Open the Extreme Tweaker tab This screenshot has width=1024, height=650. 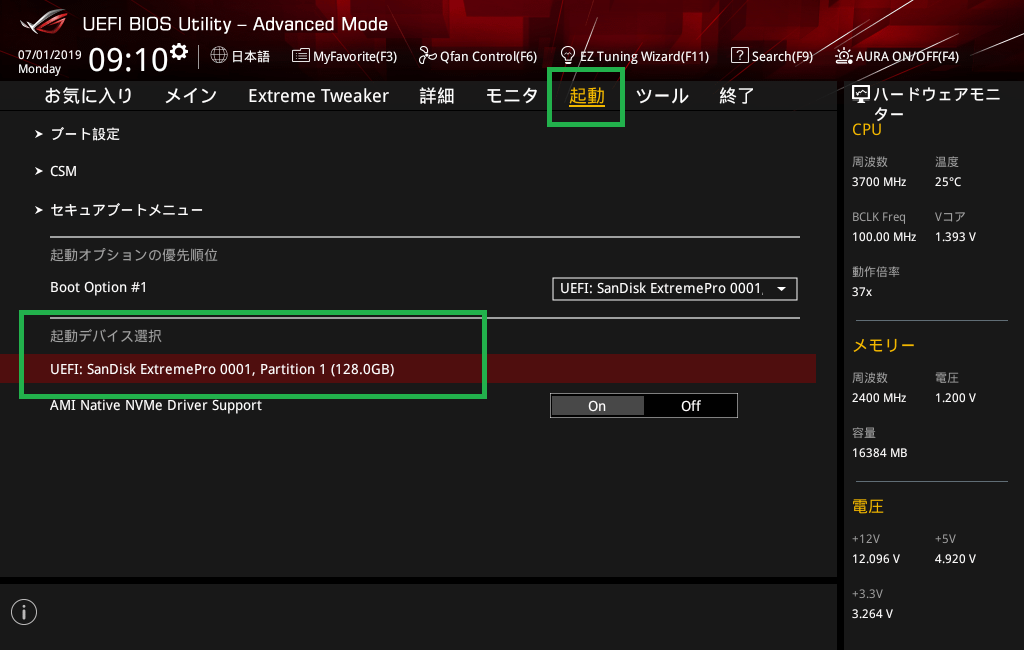tap(318, 96)
